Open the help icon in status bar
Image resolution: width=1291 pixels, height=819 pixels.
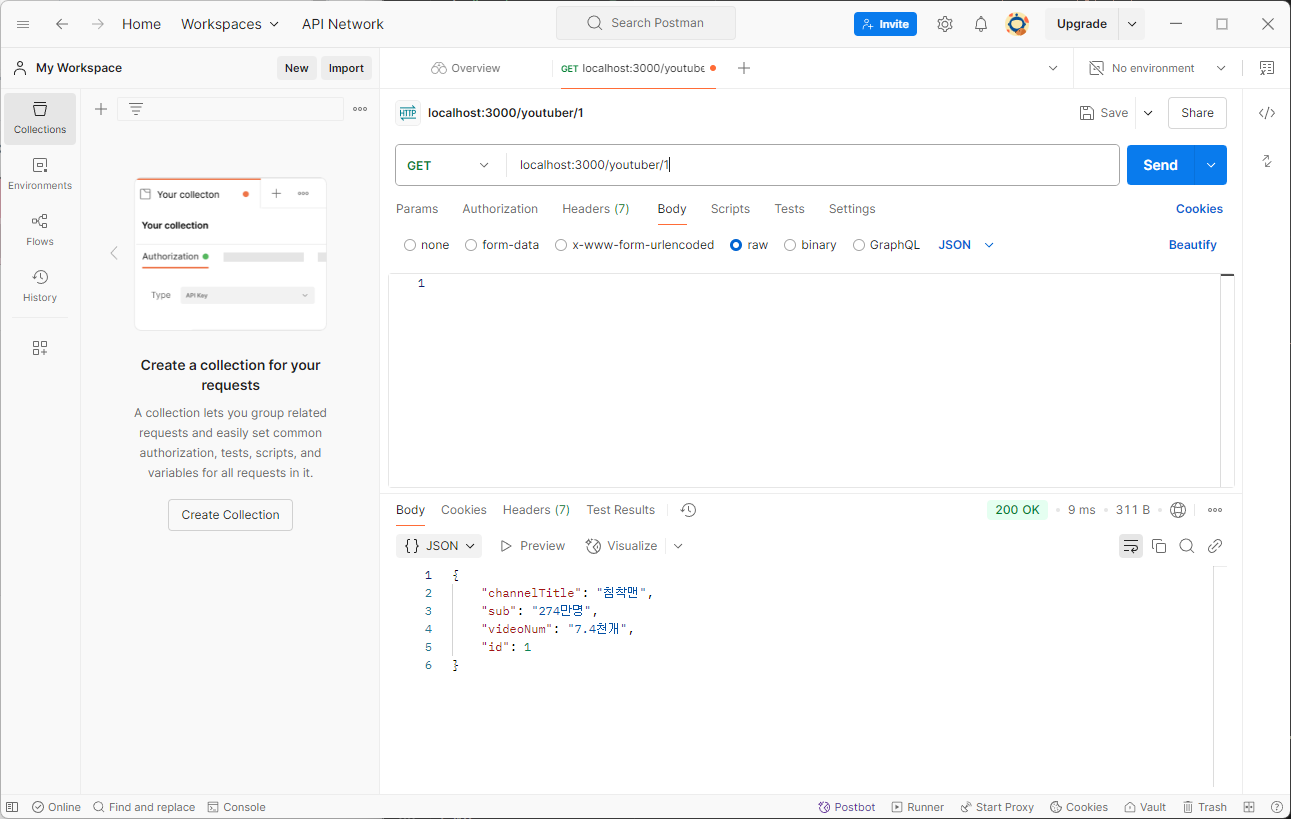click(x=1276, y=807)
